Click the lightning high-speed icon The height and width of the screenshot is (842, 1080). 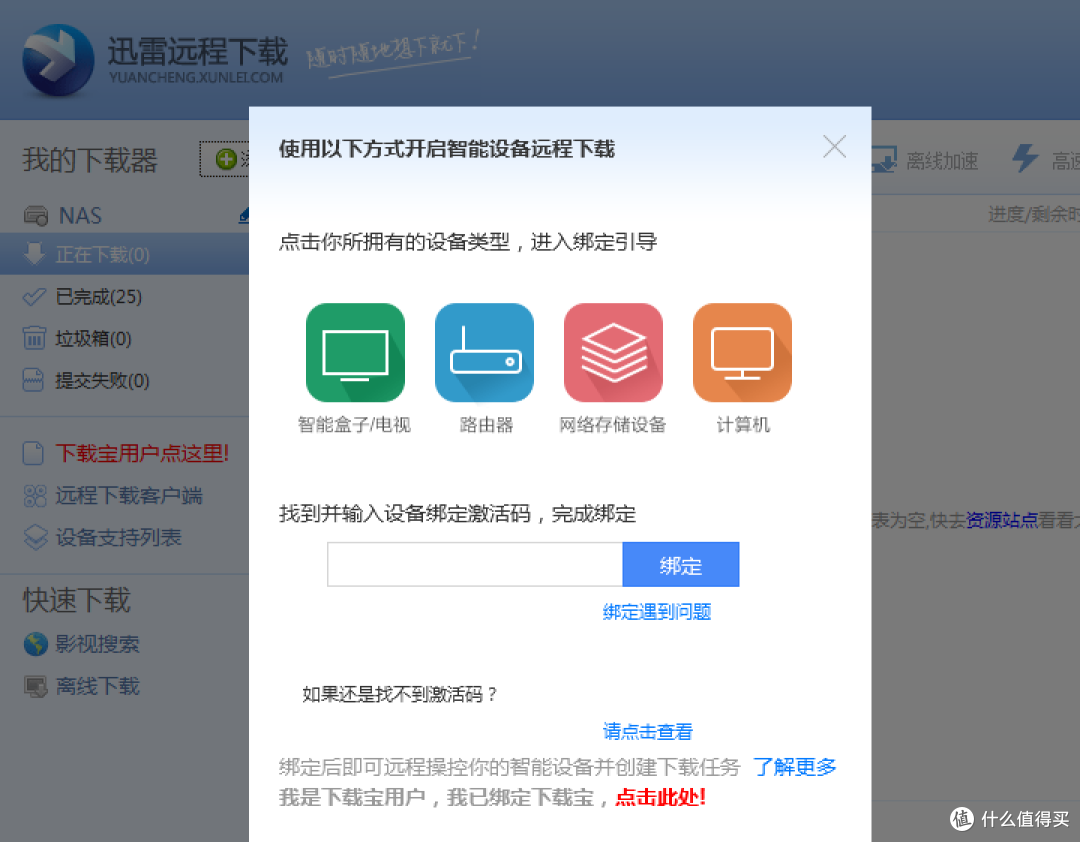[1024, 158]
